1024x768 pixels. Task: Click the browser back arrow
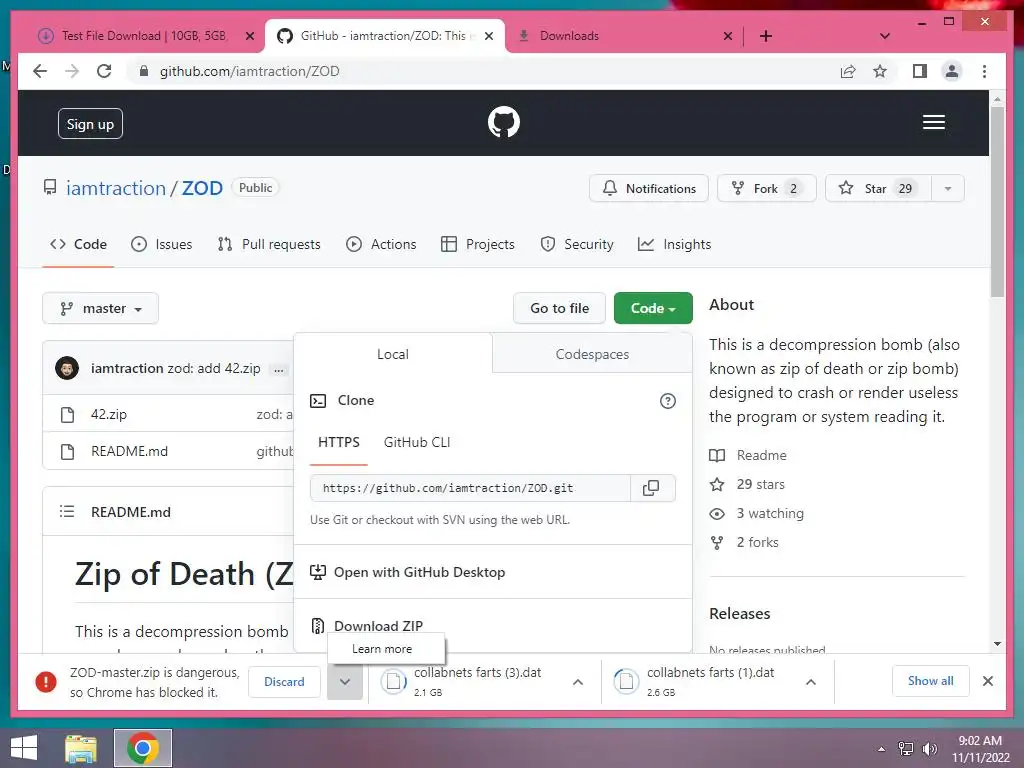click(40, 71)
